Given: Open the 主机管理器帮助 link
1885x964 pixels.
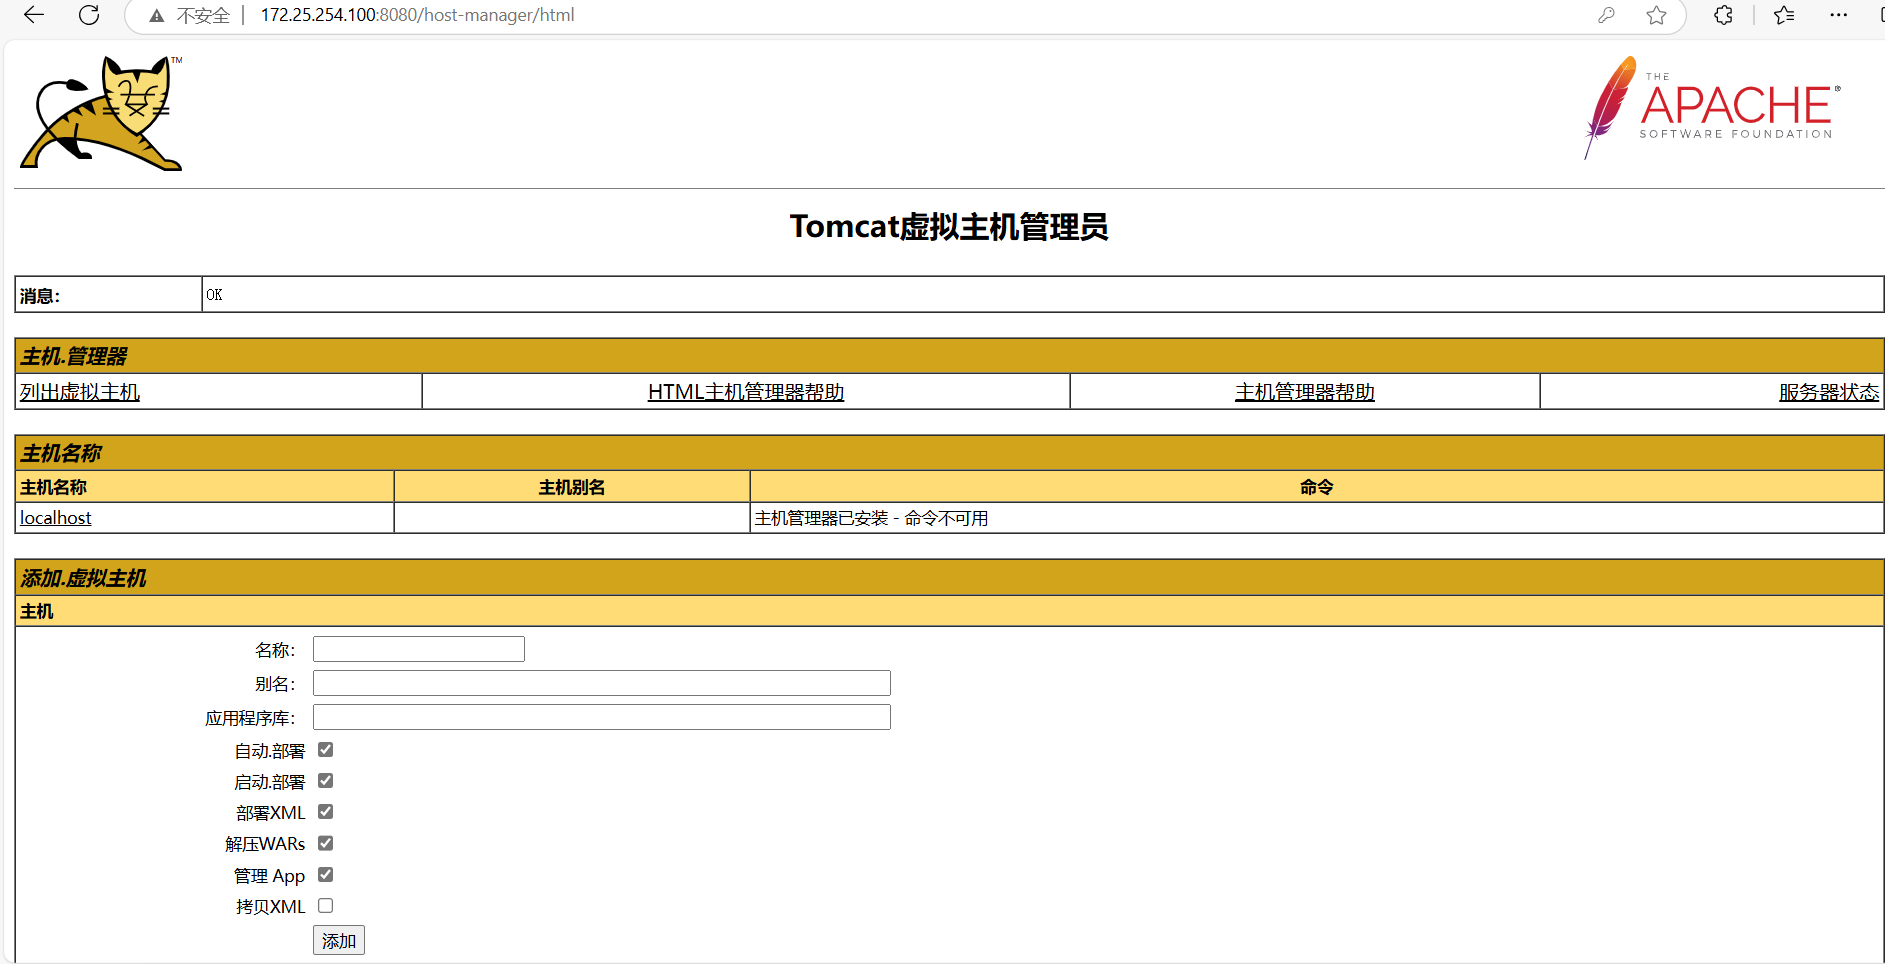Looking at the screenshot, I should tap(1305, 392).
